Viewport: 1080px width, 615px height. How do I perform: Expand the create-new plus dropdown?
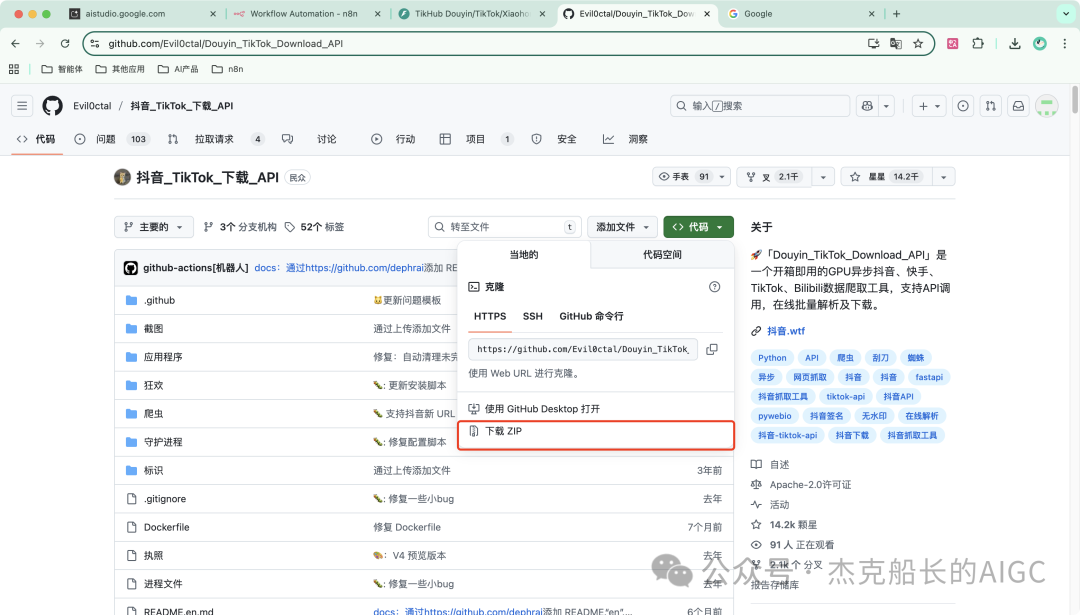click(929, 106)
